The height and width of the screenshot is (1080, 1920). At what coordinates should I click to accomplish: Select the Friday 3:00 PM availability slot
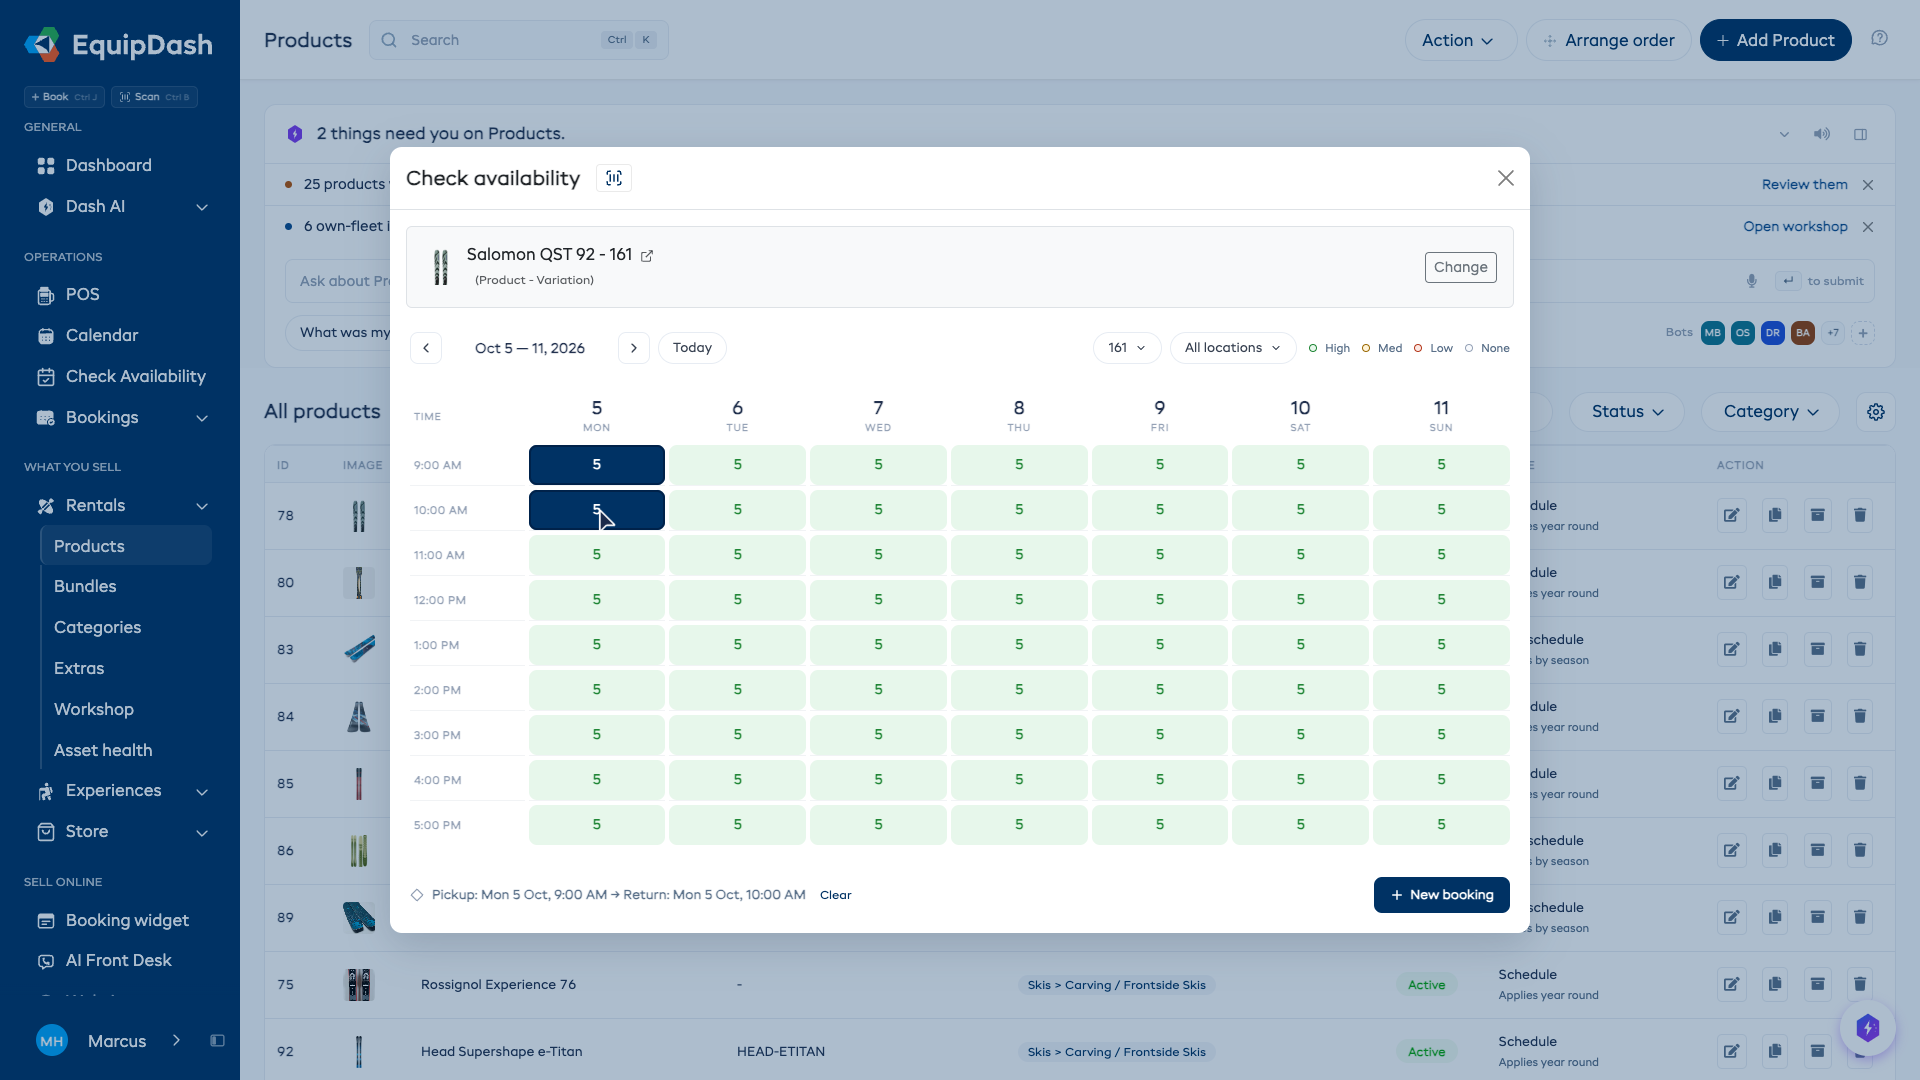pos(1160,735)
